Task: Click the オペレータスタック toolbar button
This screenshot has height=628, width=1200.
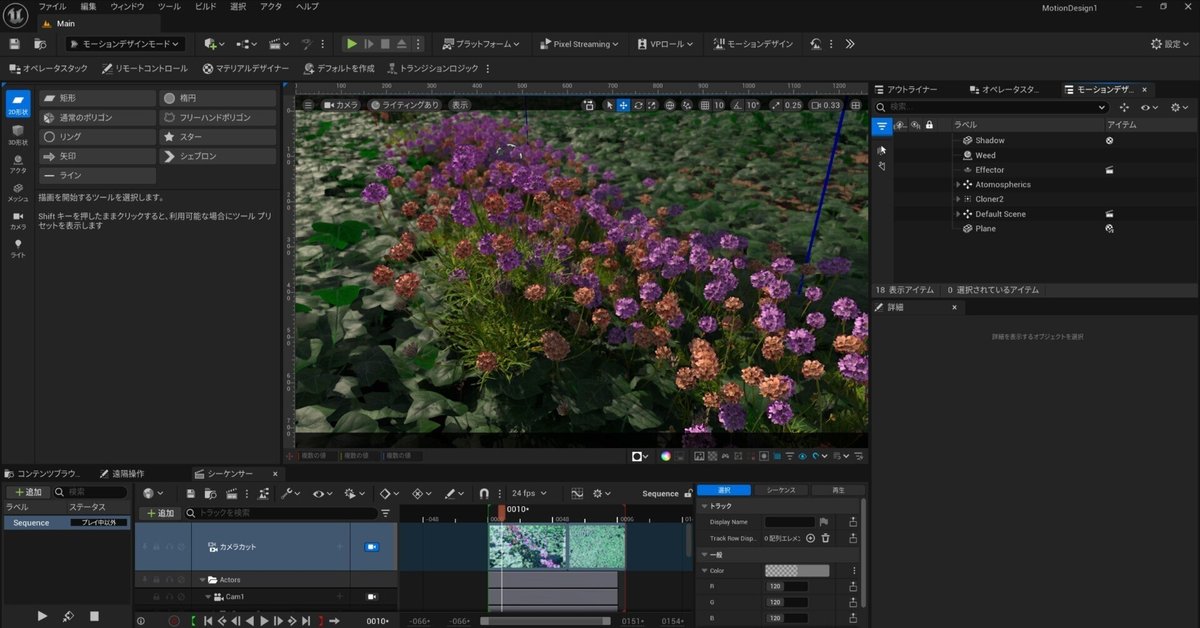Action: click(x=48, y=68)
